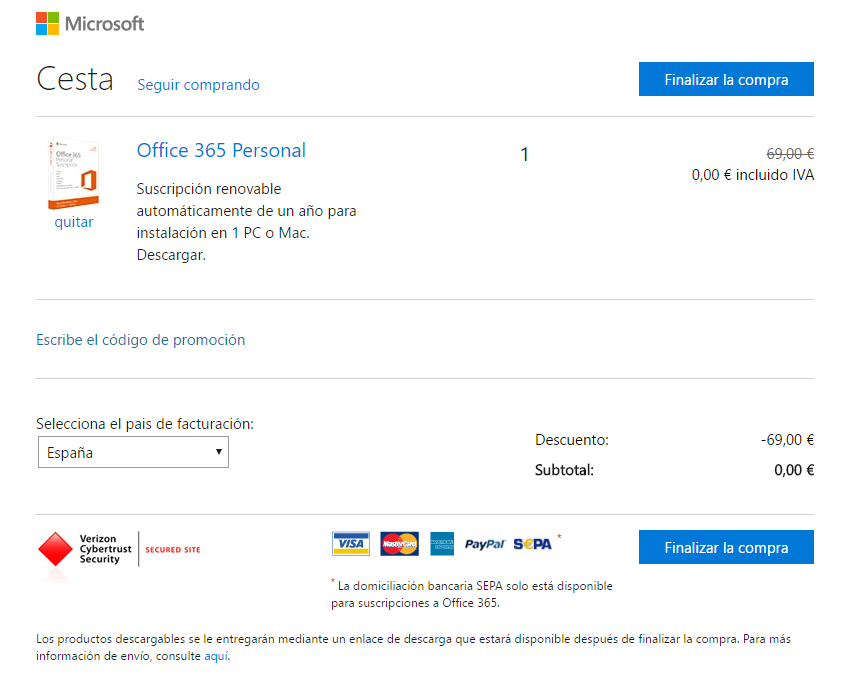Click the strikethrough price 69,00 €
Viewport: 844px width, 688px height.
[x=790, y=154]
